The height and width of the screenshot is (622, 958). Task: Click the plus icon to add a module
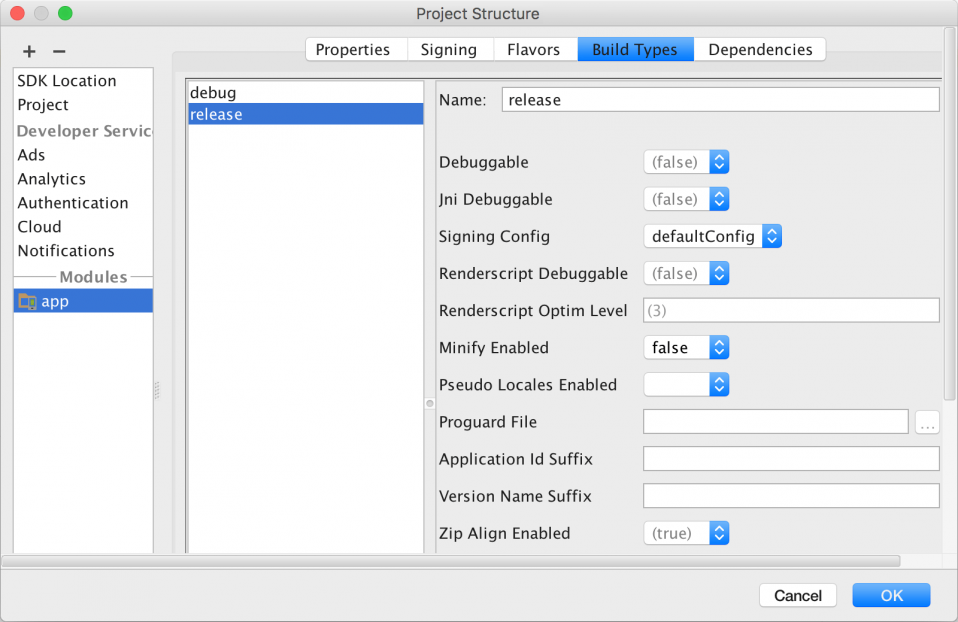tap(28, 51)
